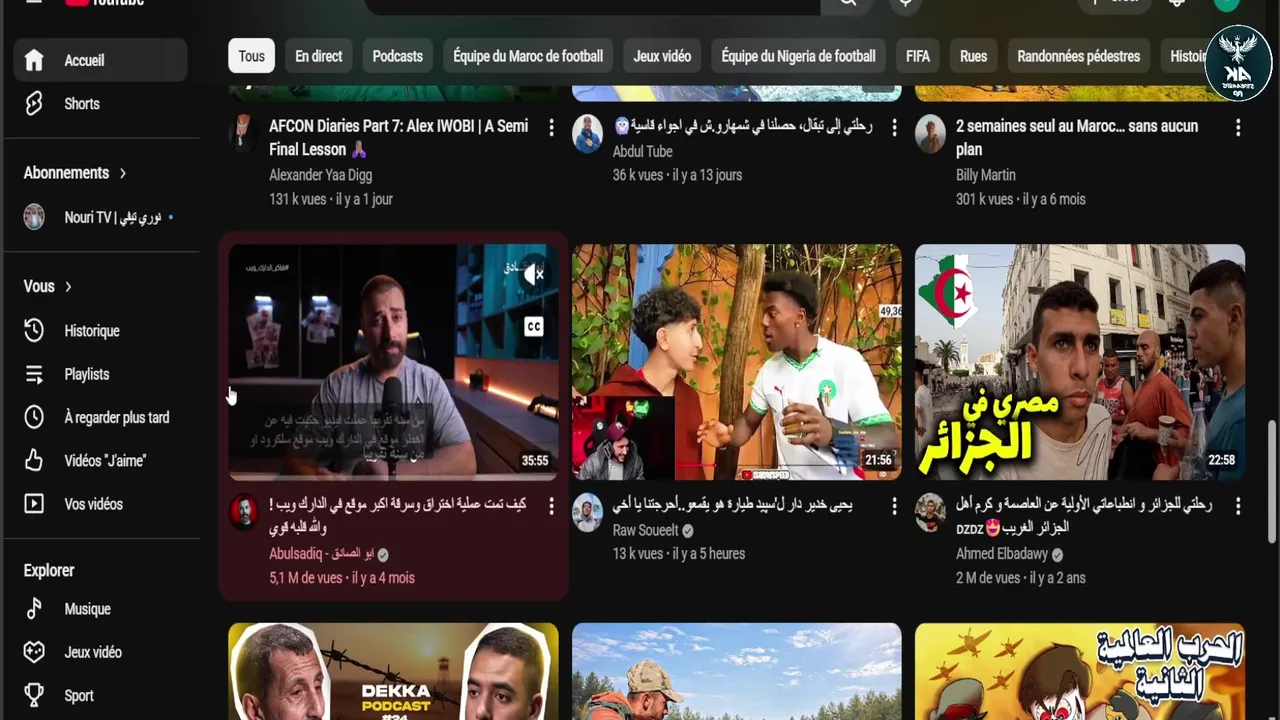
Task: Open Sport trophy icon in sidebar
Action: click(x=34, y=695)
